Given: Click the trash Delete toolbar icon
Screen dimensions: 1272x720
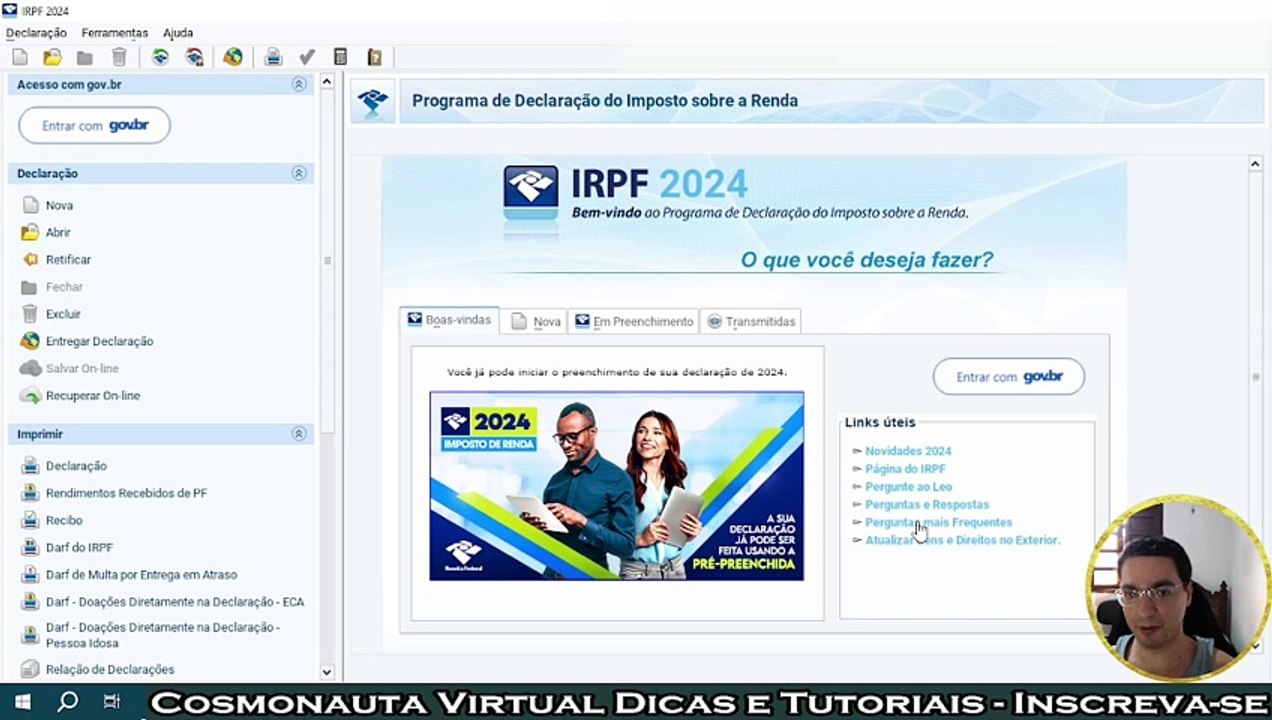Looking at the screenshot, I should (119, 58).
